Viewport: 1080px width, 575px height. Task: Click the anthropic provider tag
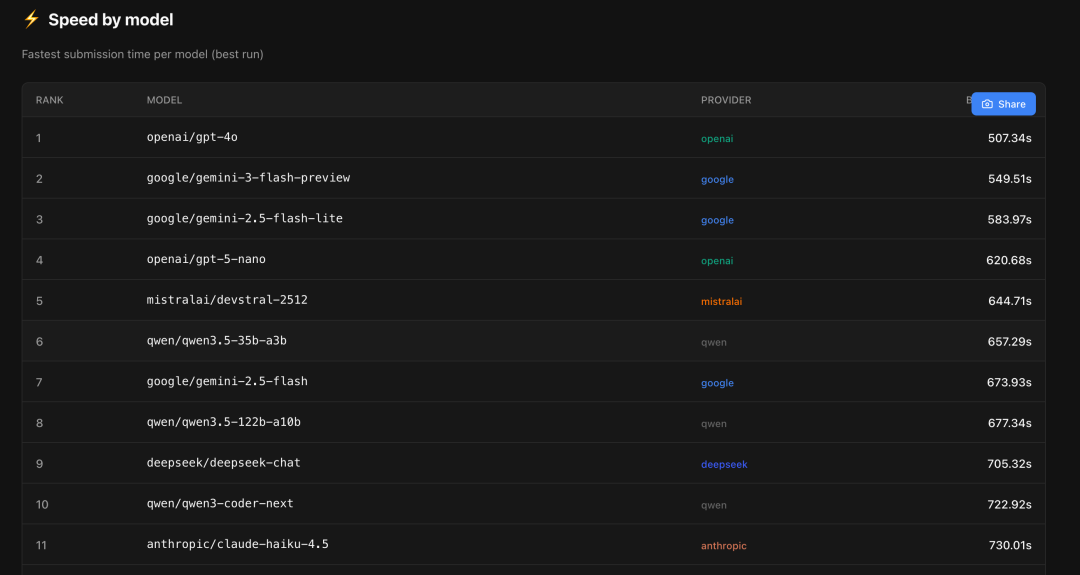click(723, 546)
